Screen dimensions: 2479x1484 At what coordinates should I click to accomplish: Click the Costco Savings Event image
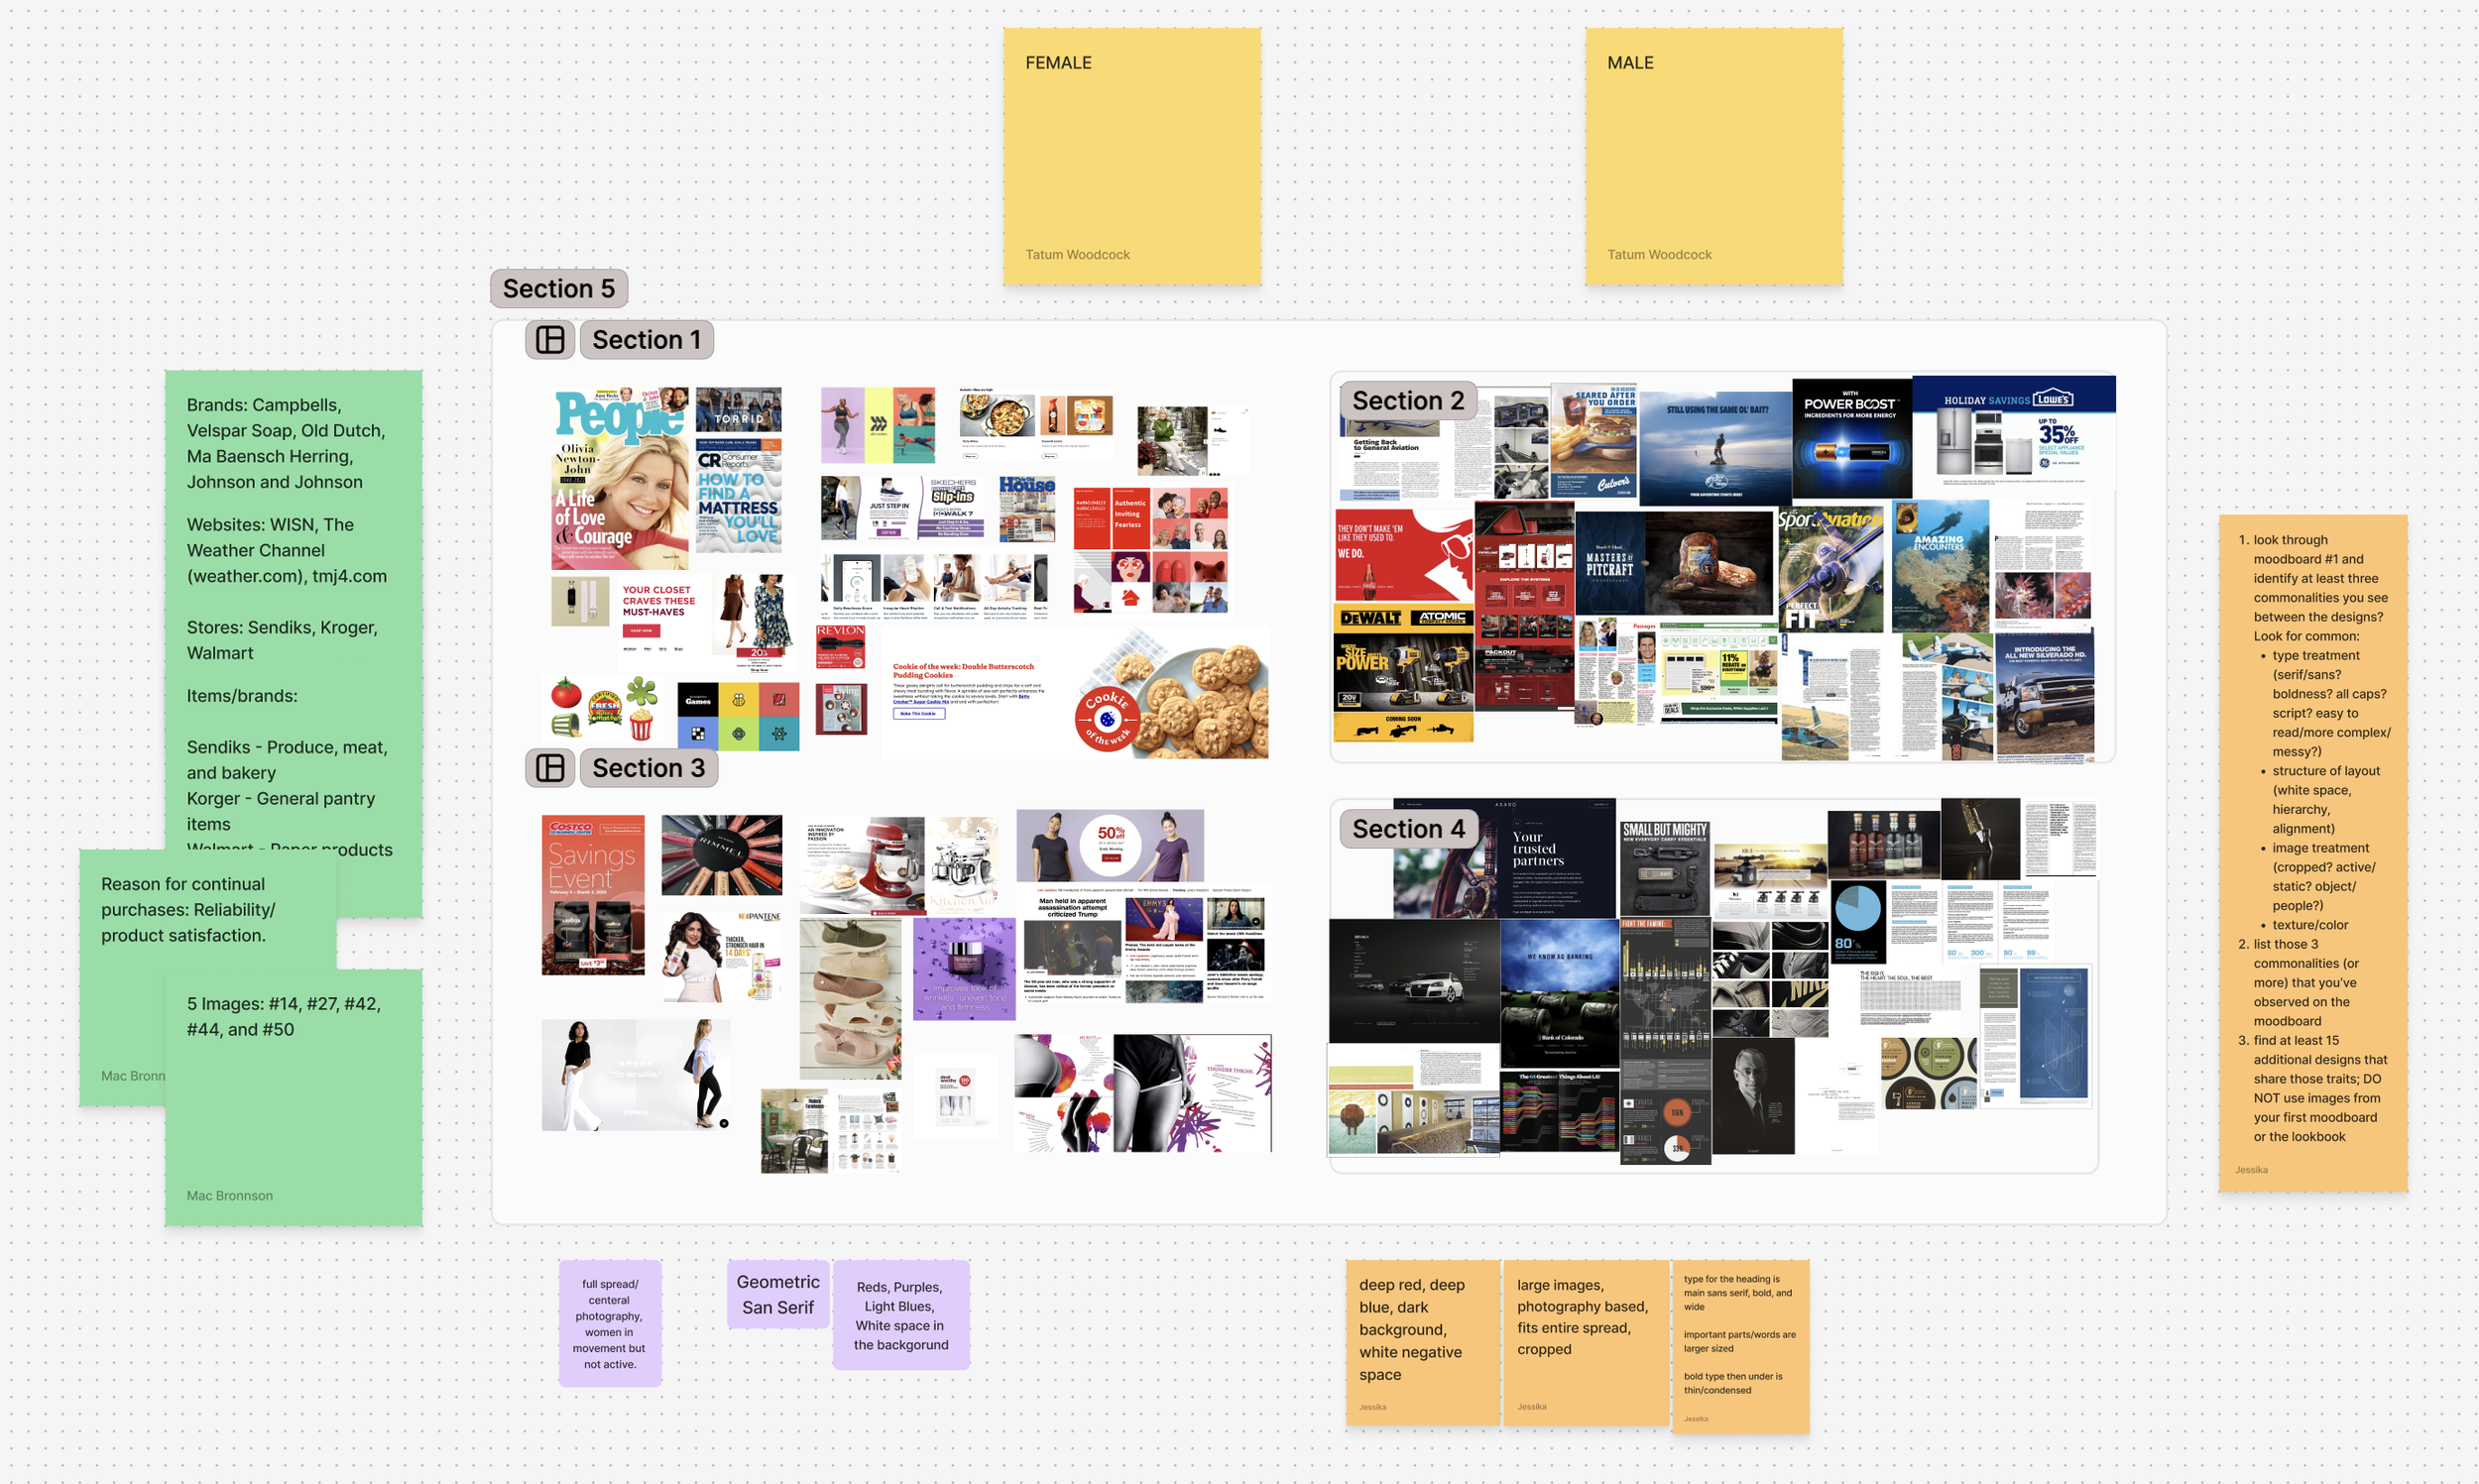click(593, 895)
